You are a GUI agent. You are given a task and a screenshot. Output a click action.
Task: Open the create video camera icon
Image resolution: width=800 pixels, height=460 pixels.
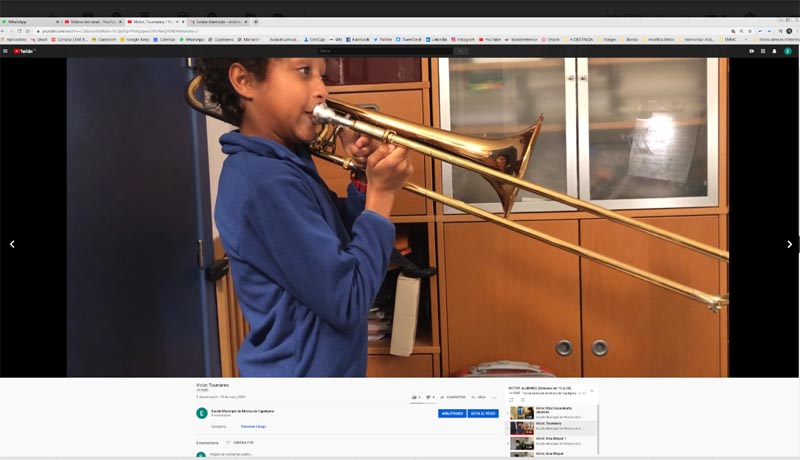(752, 51)
